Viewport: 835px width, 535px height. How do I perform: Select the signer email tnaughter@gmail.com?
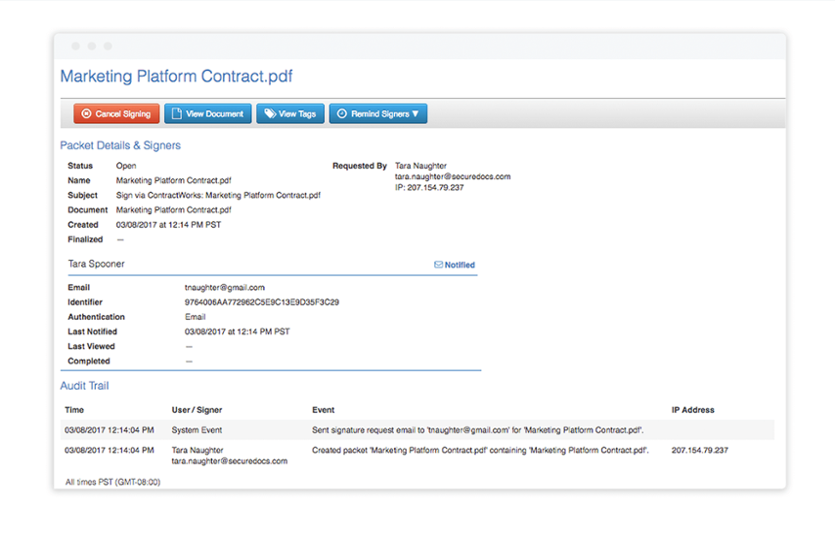224,287
